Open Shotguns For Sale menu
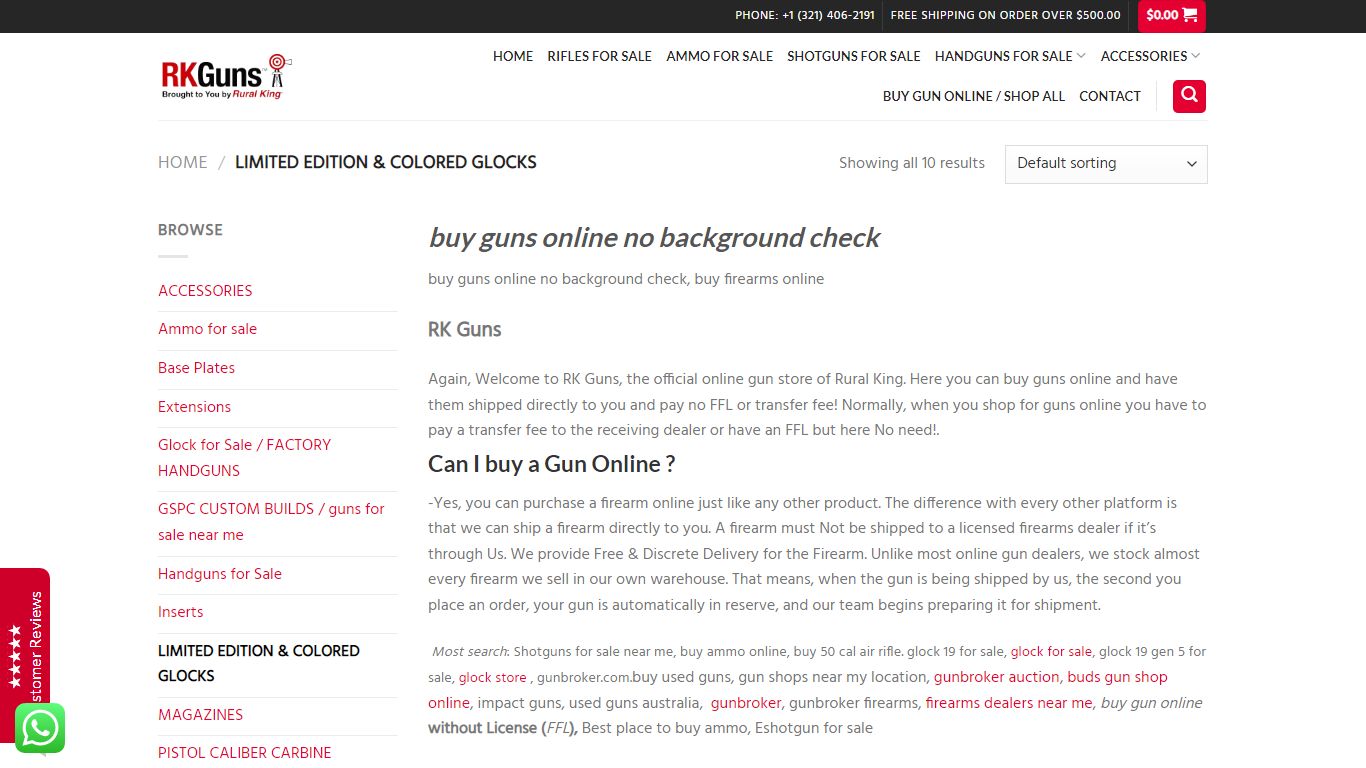The image size is (1366, 768). point(853,56)
